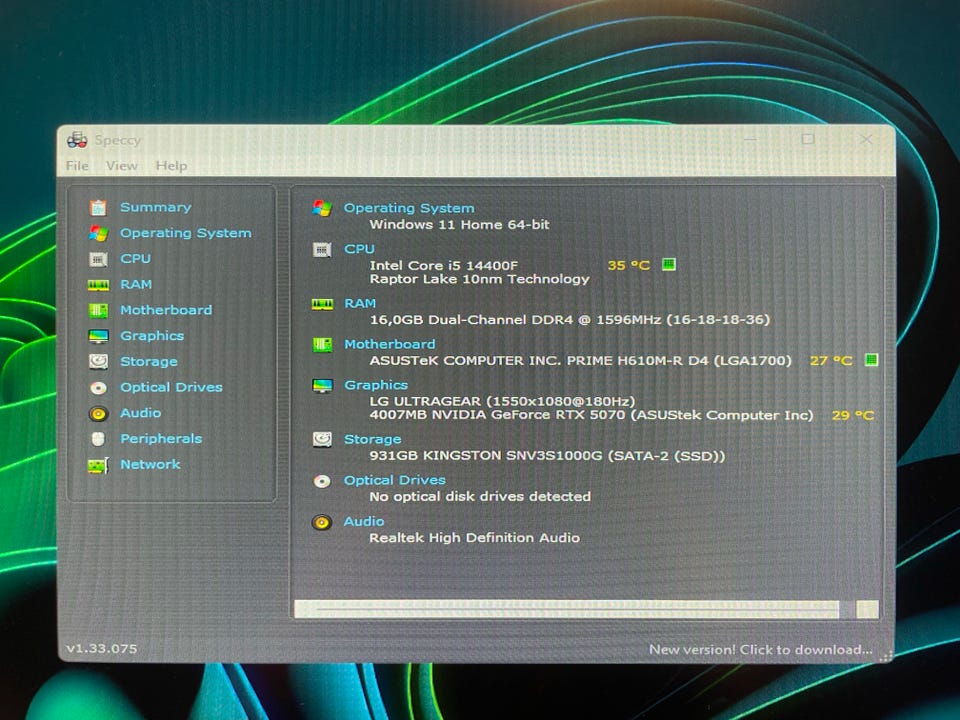Click the Motherboard heading link in summary
This screenshot has height=720, width=960.
[389, 344]
